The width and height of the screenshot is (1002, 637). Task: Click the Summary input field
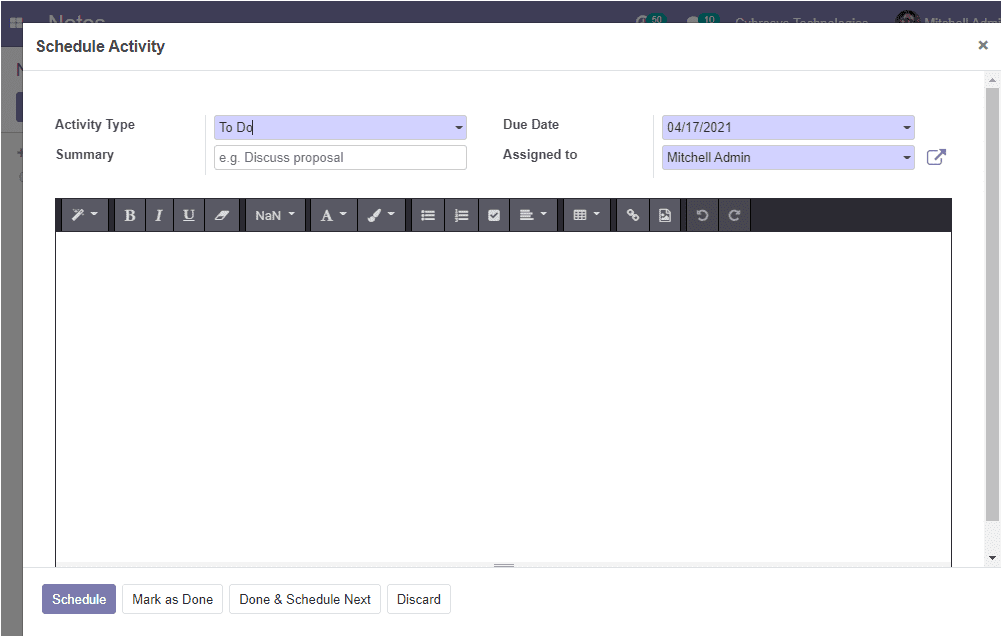point(340,157)
